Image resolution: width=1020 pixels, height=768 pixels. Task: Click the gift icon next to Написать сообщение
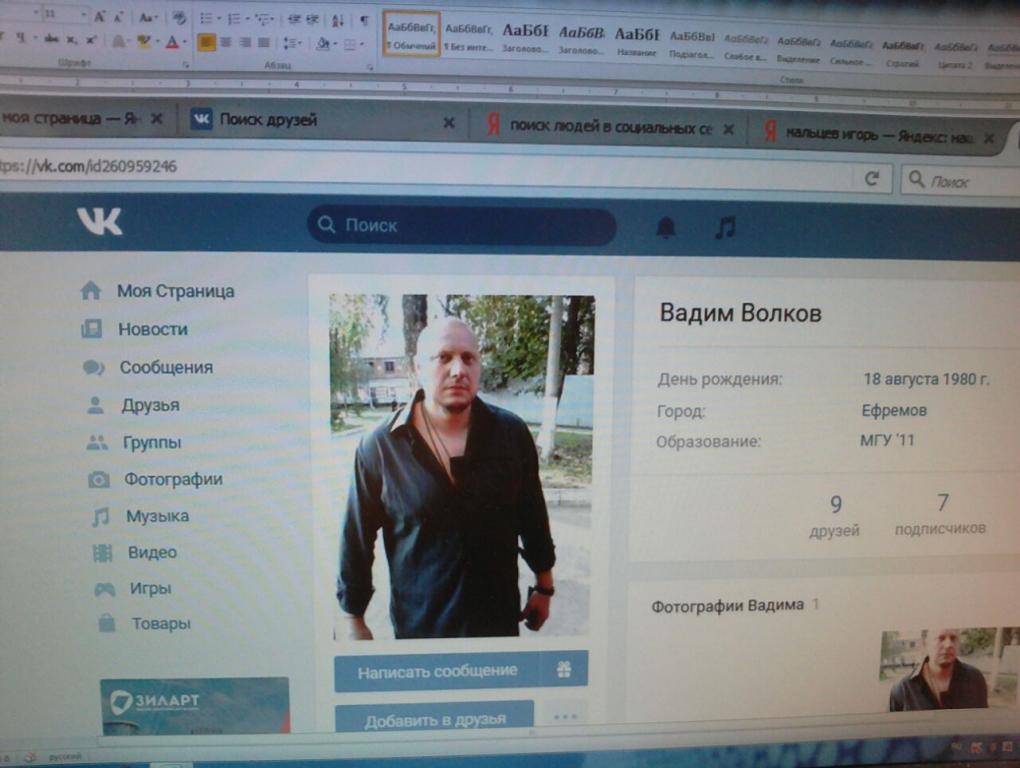pos(564,670)
